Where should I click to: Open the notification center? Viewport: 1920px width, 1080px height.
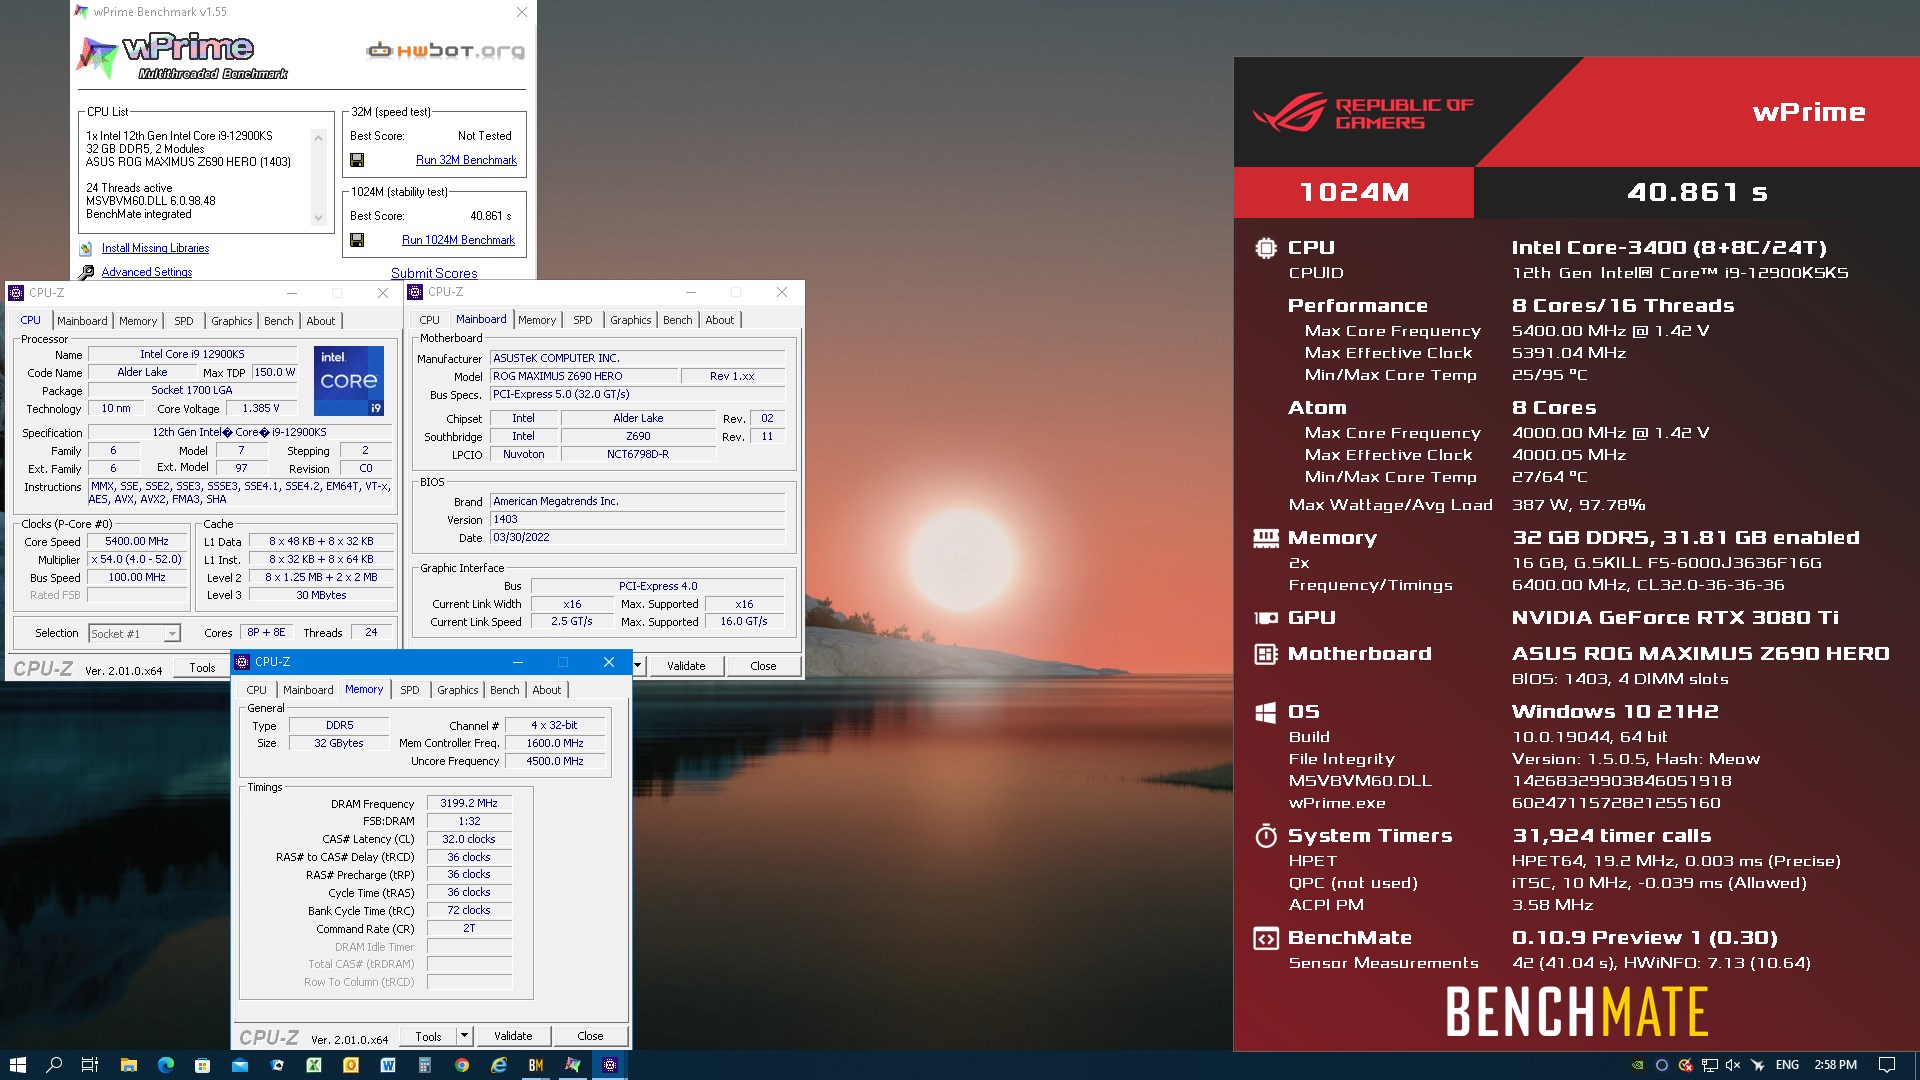point(1887,1065)
